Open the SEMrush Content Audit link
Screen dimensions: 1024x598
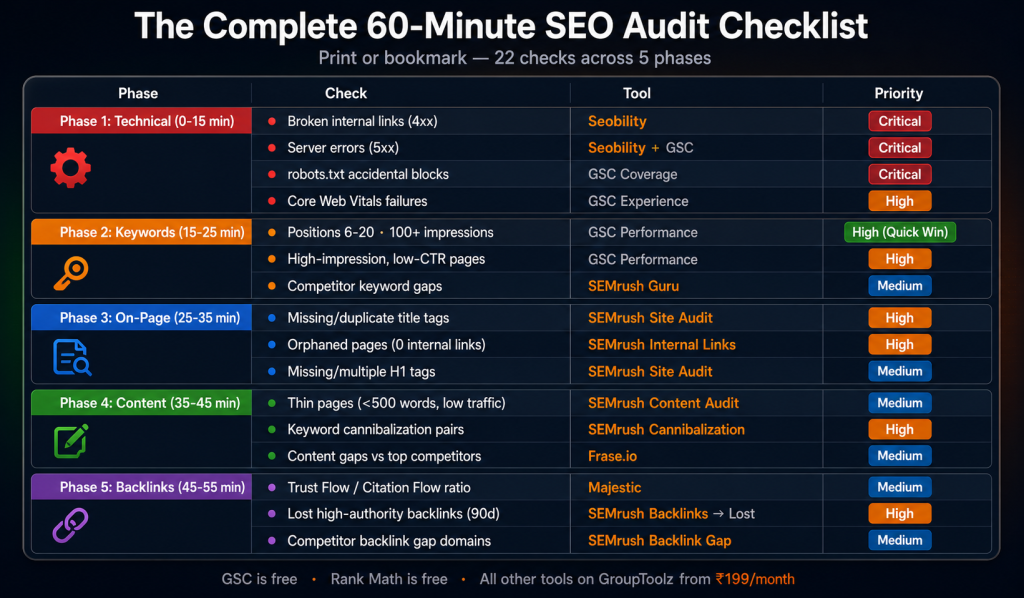[x=664, y=403]
